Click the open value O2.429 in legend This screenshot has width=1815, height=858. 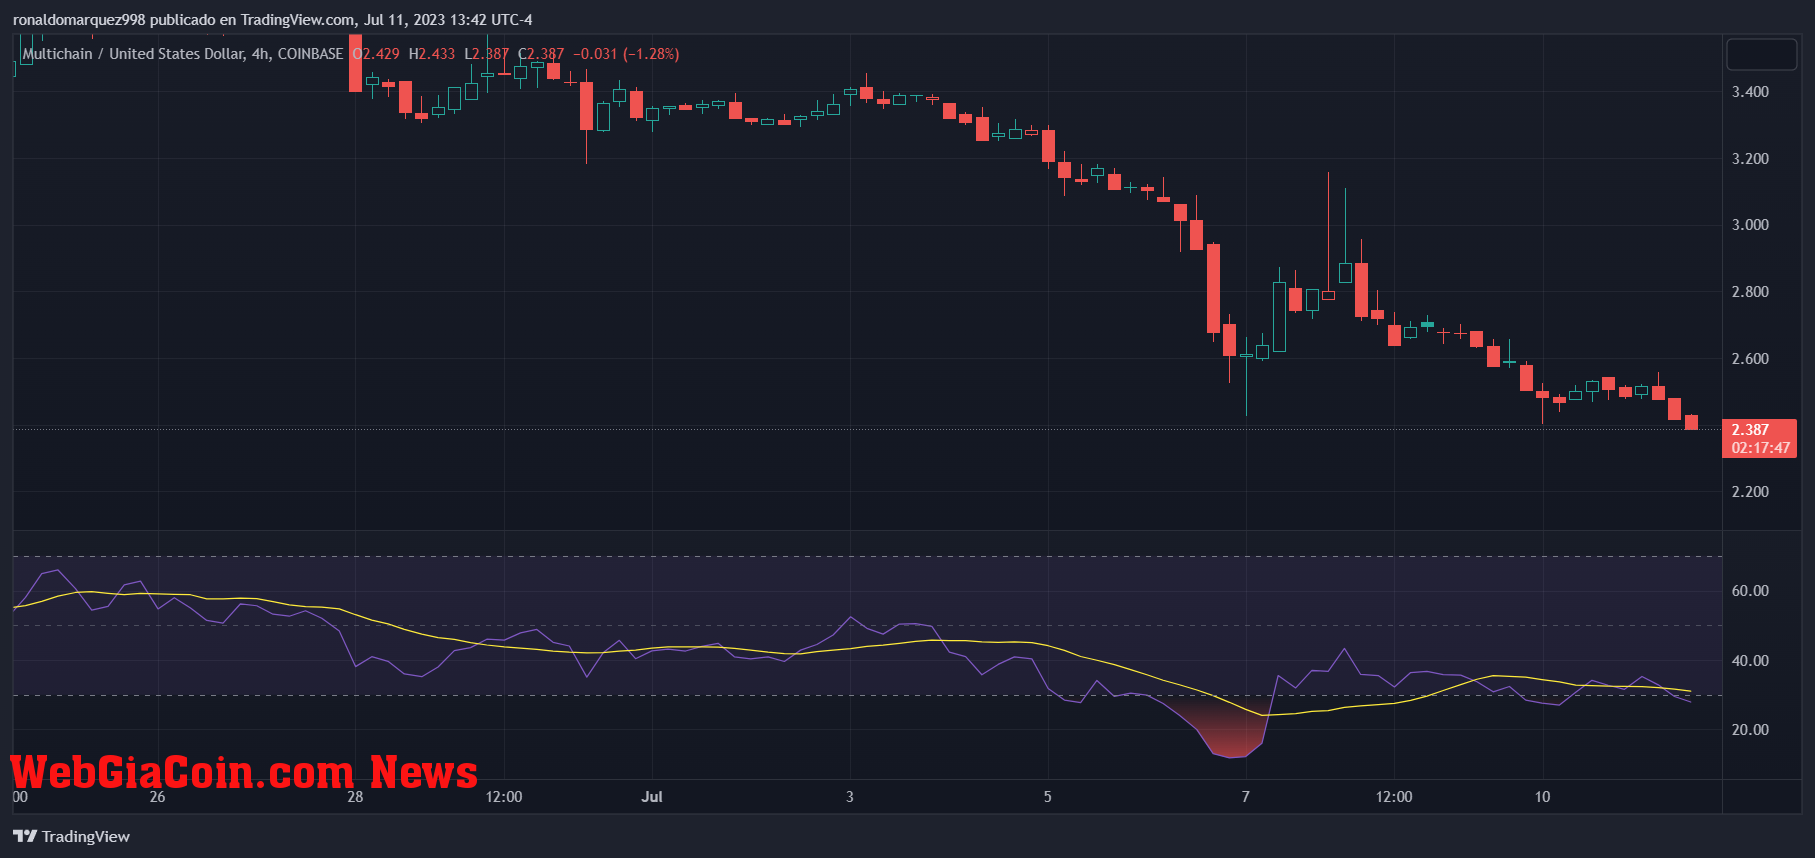(376, 54)
